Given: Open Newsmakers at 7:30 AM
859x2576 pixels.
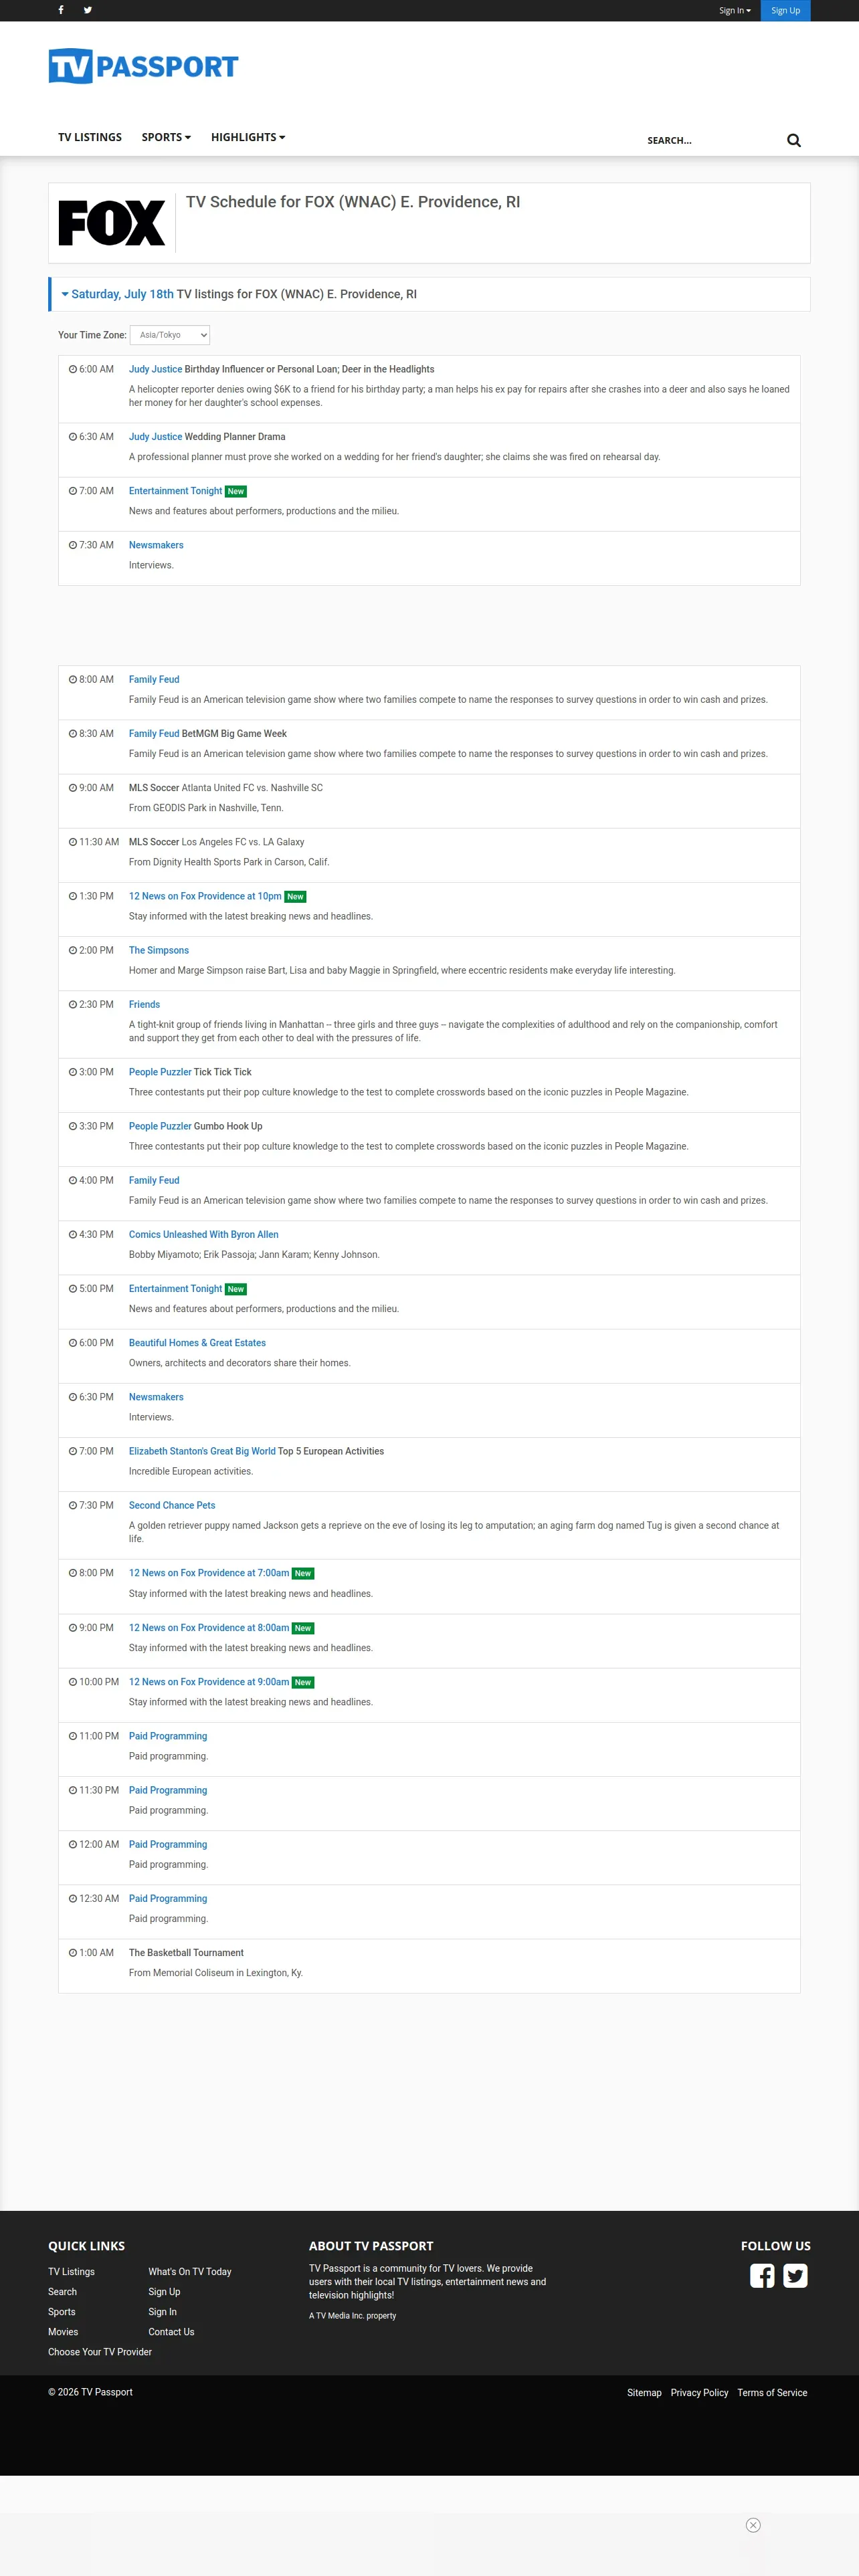Looking at the screenshot, I should click(x=156, y=545).
